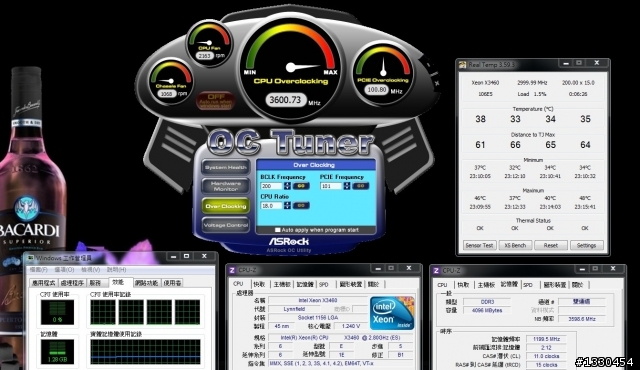Click the "1.240 V" core voltage field
Image resolution: width=640 pixels, height=370 pixels.
pyautogui.click(x=351, y=326)
